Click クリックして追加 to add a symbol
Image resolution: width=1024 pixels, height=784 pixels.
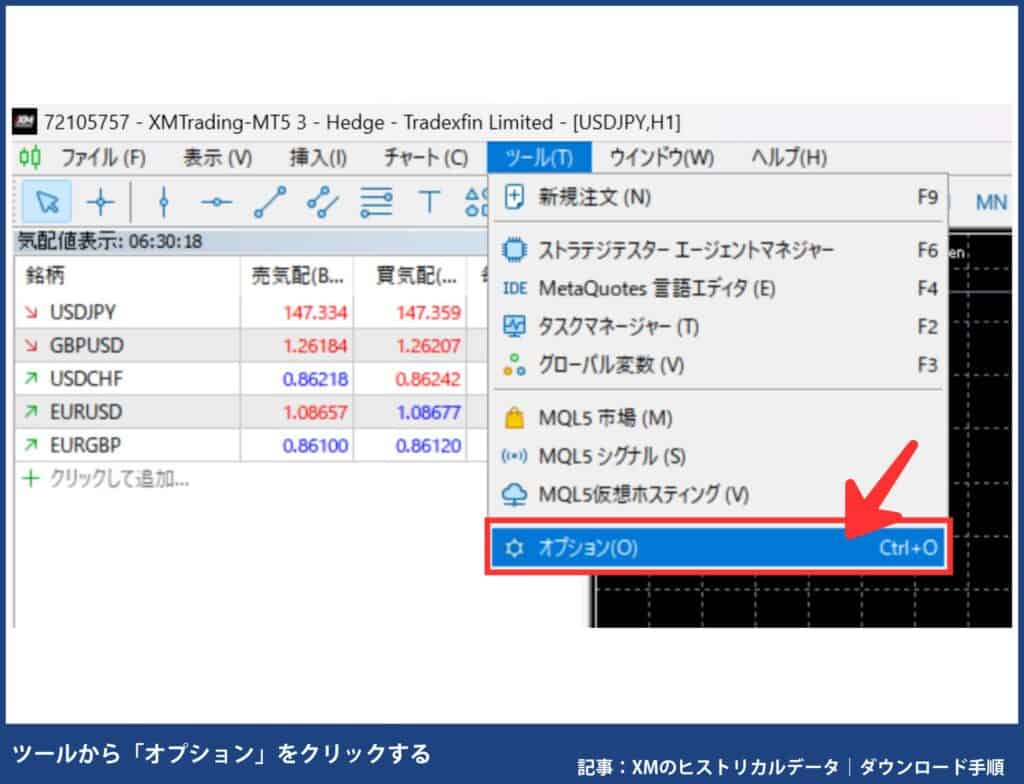click(90, 478)
